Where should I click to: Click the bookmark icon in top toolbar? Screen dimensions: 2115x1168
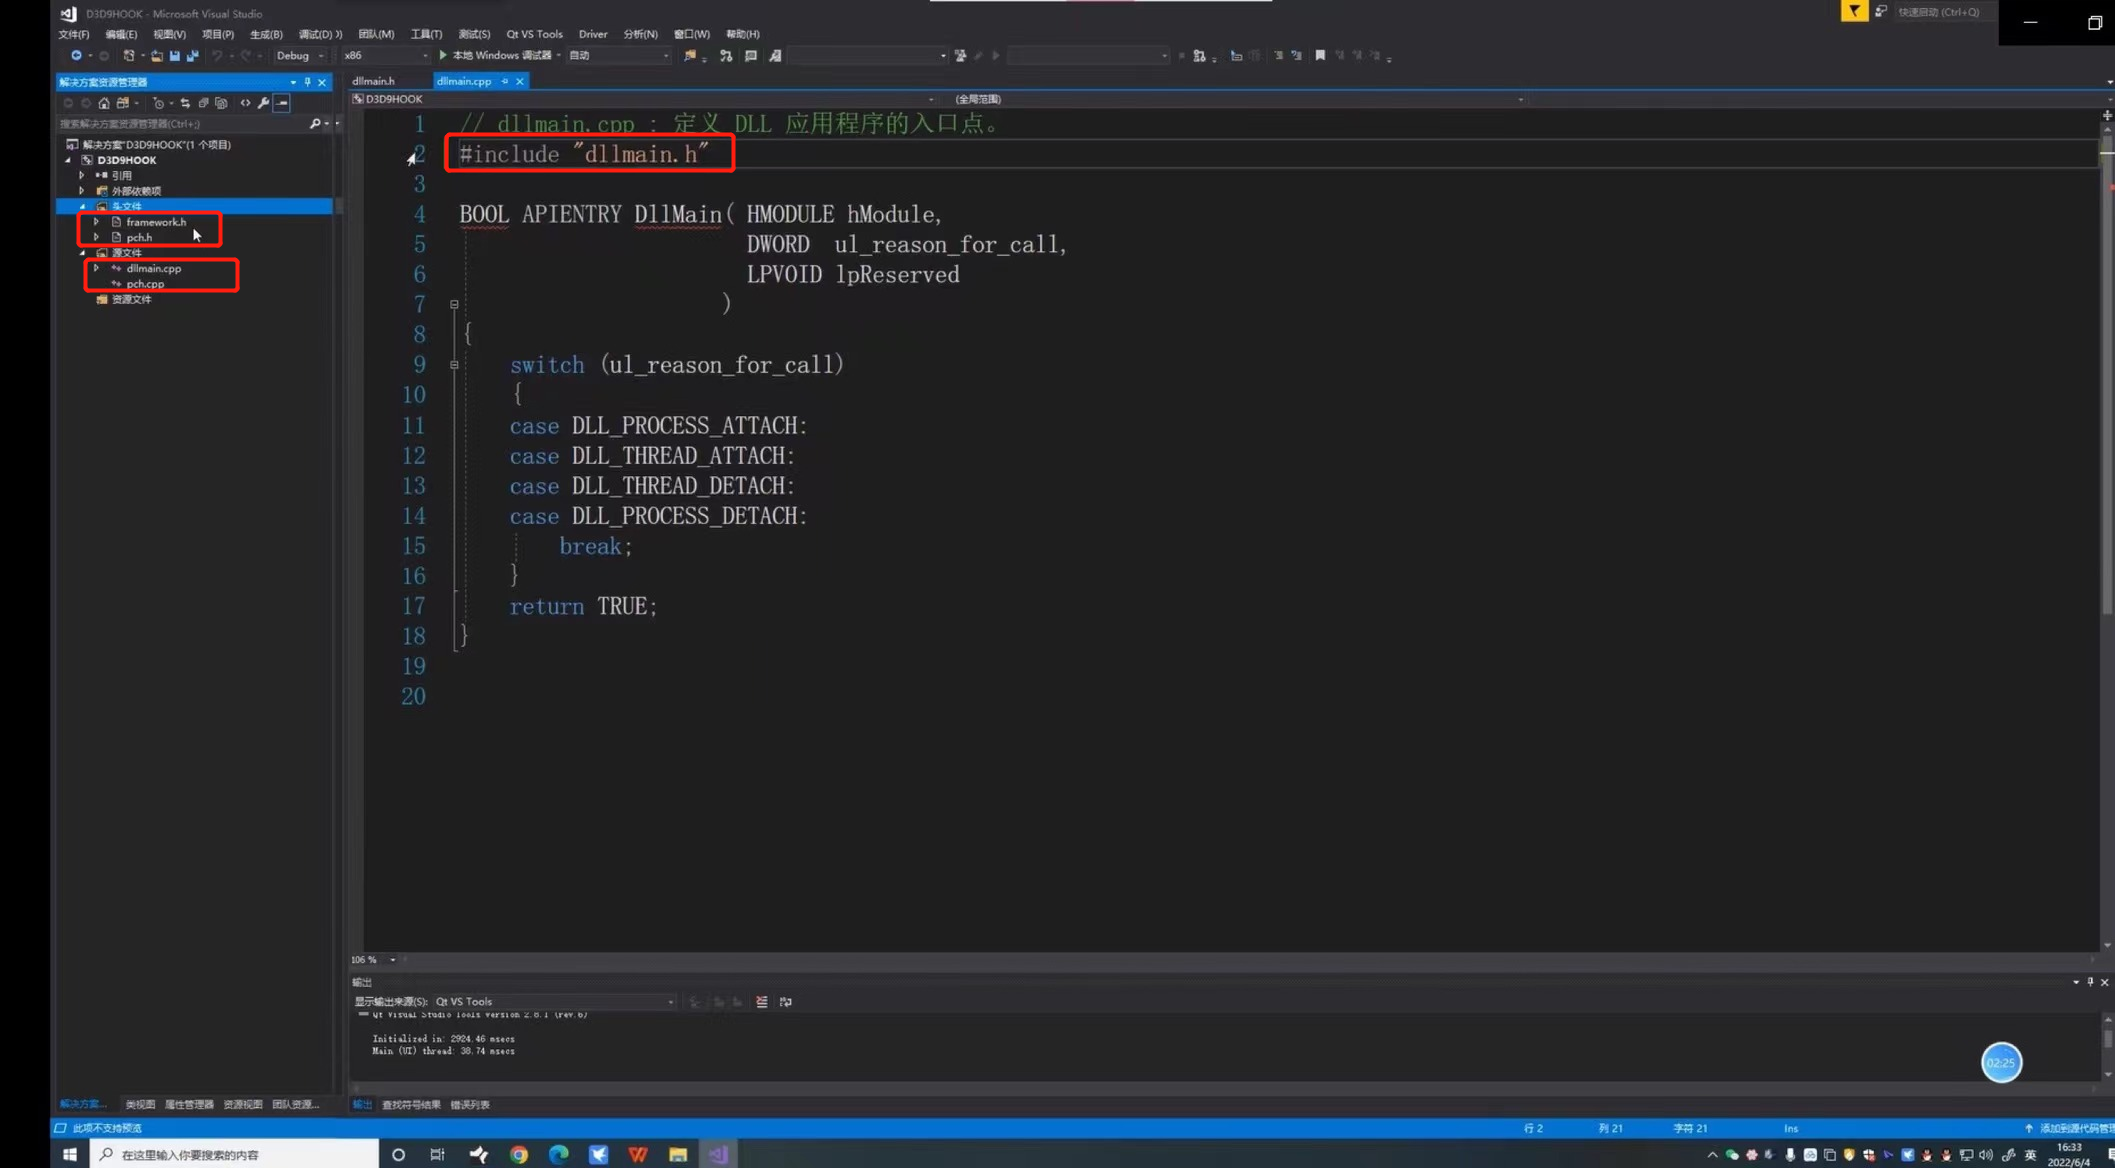(1320, 56)
